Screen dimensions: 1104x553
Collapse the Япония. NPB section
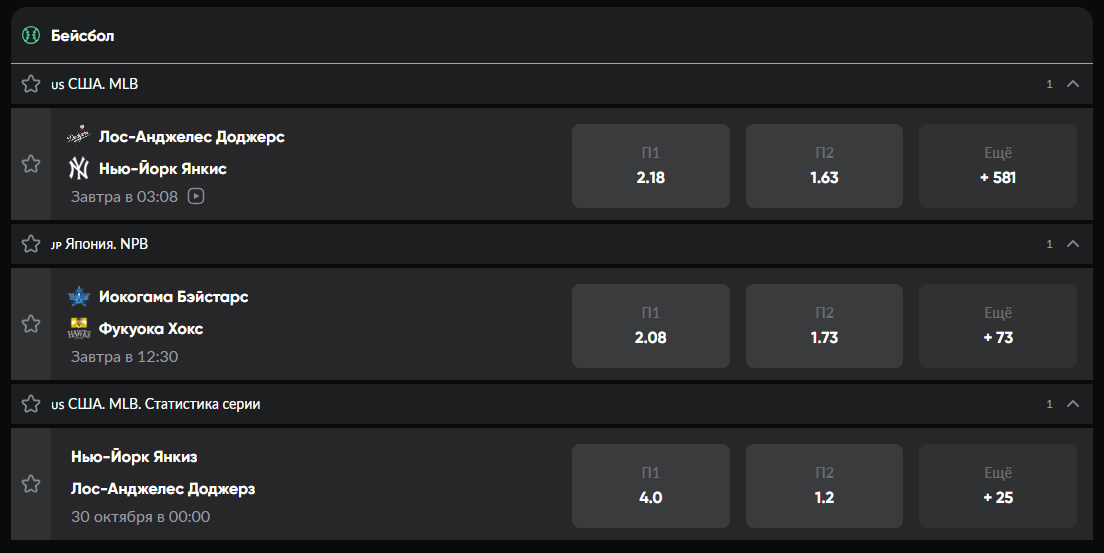coord(1073,244)
